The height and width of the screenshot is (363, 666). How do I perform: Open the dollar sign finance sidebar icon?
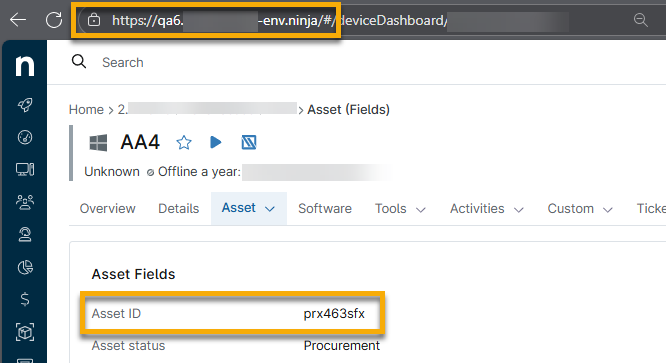pos(25,299)
